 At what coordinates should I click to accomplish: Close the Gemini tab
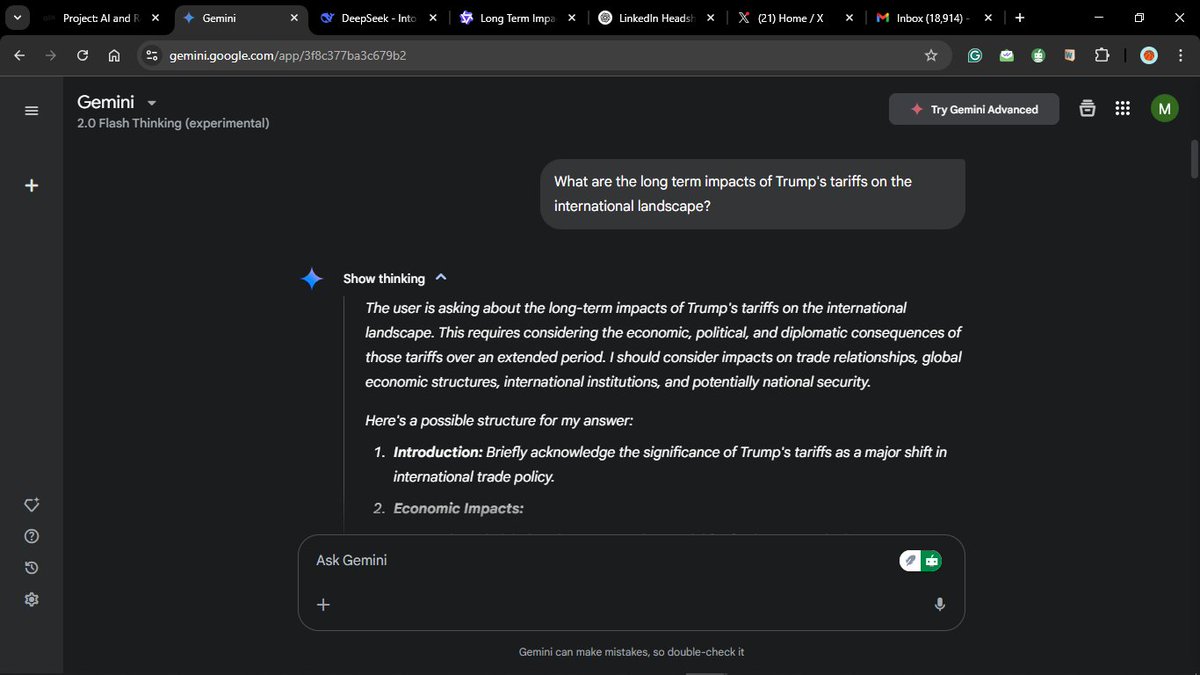[293, 18]
